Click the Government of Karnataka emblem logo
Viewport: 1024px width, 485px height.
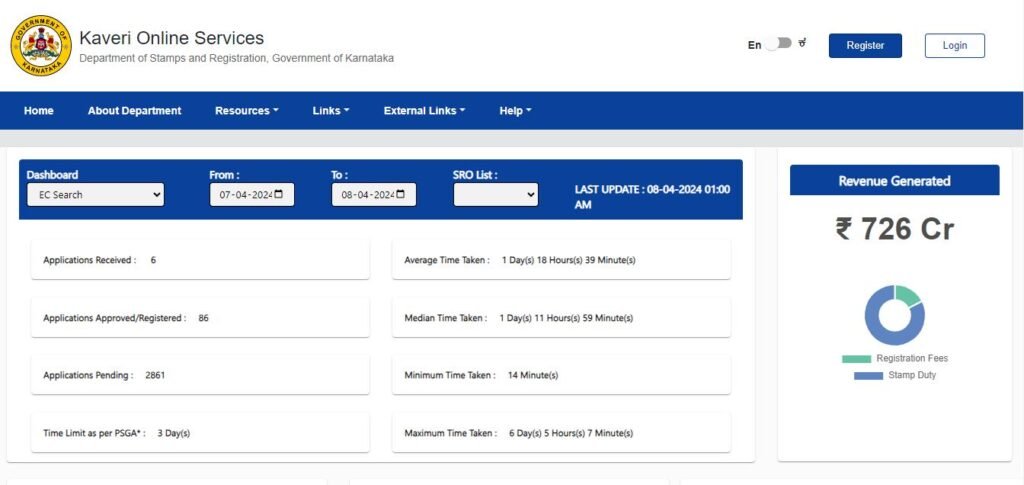click(x=40, y=46)
